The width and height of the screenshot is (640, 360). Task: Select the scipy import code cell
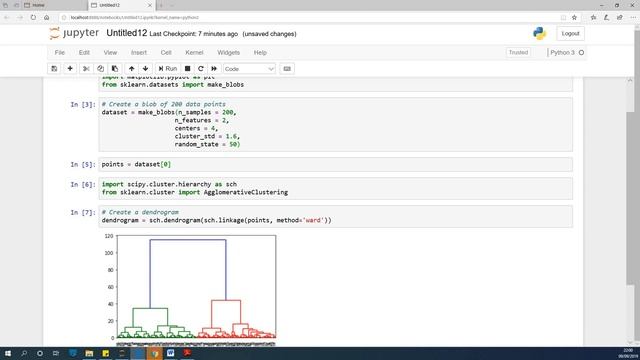[336, 189]
